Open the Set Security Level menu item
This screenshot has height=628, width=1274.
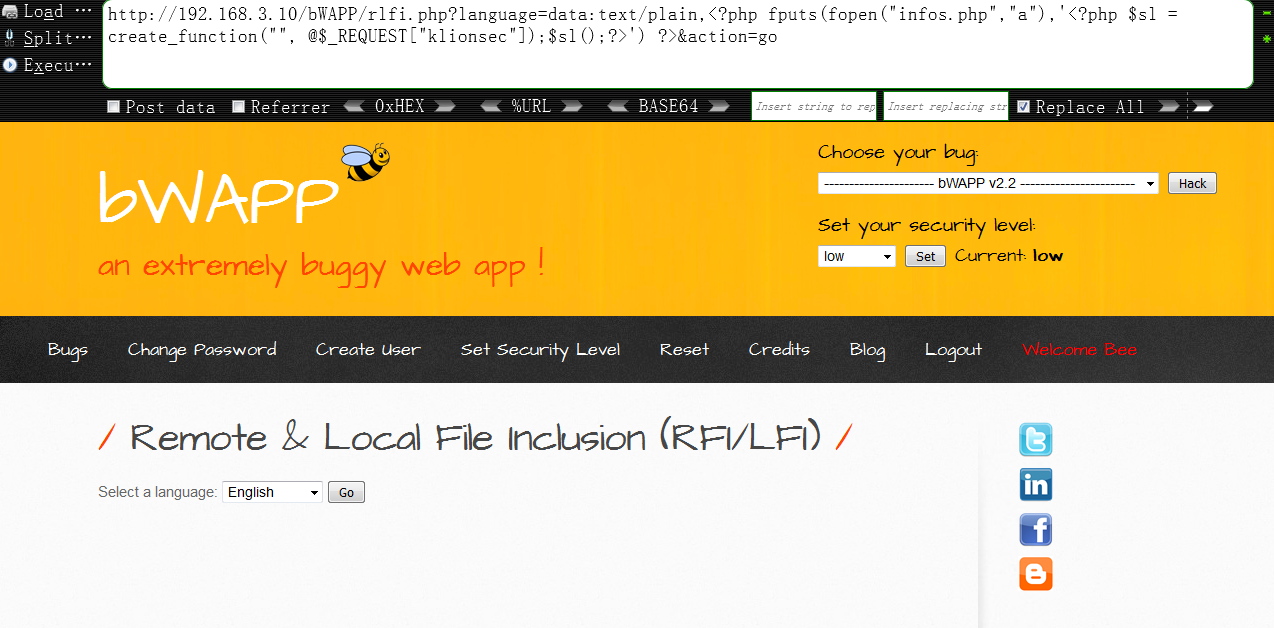[540, 349]
